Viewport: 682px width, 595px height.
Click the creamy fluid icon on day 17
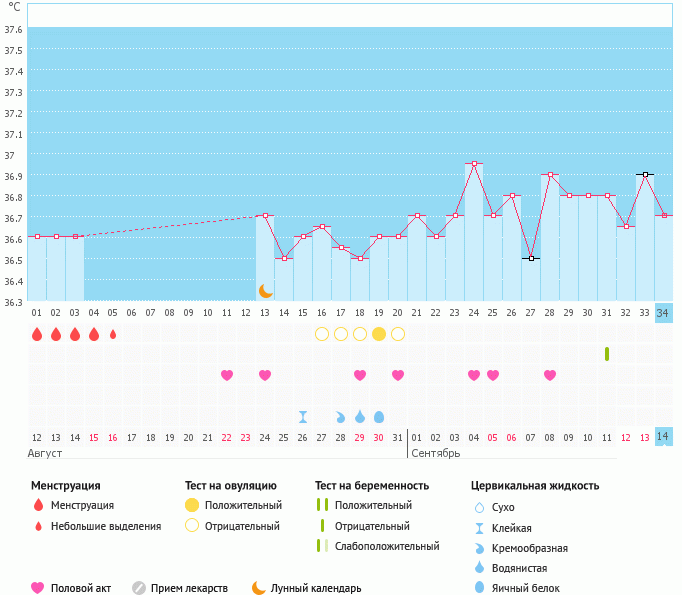341,416
